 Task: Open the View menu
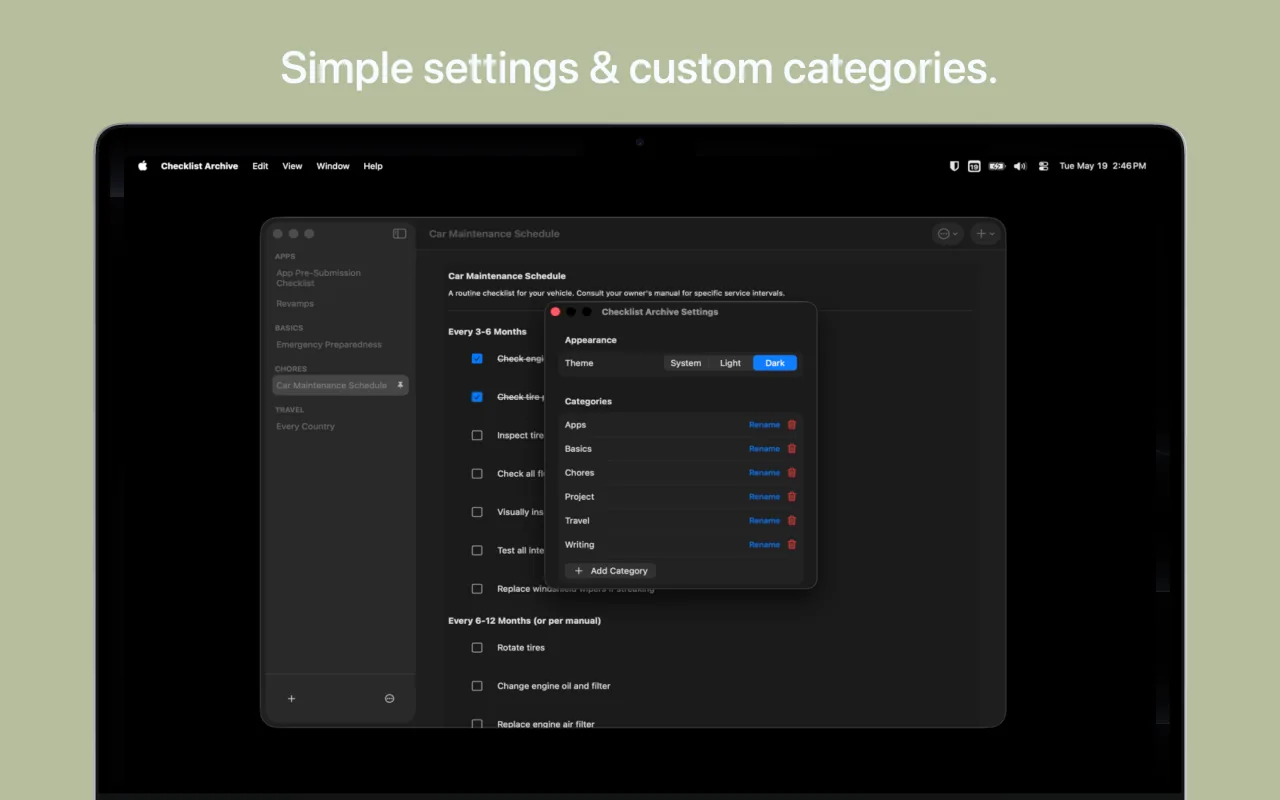[x=292, y=166]
